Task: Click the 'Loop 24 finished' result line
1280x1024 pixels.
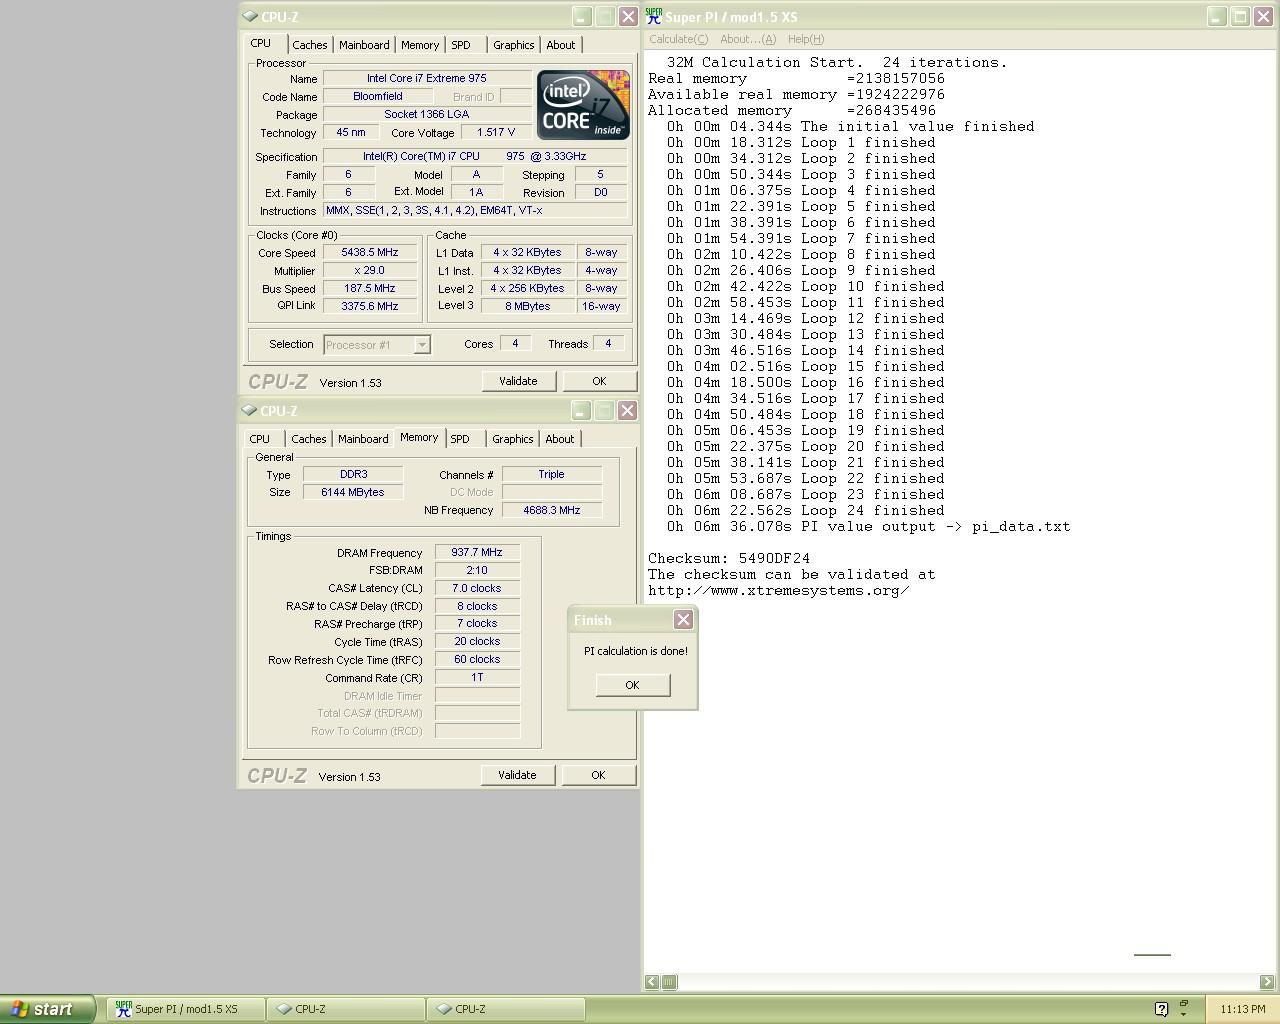Action: pos(806,510)
